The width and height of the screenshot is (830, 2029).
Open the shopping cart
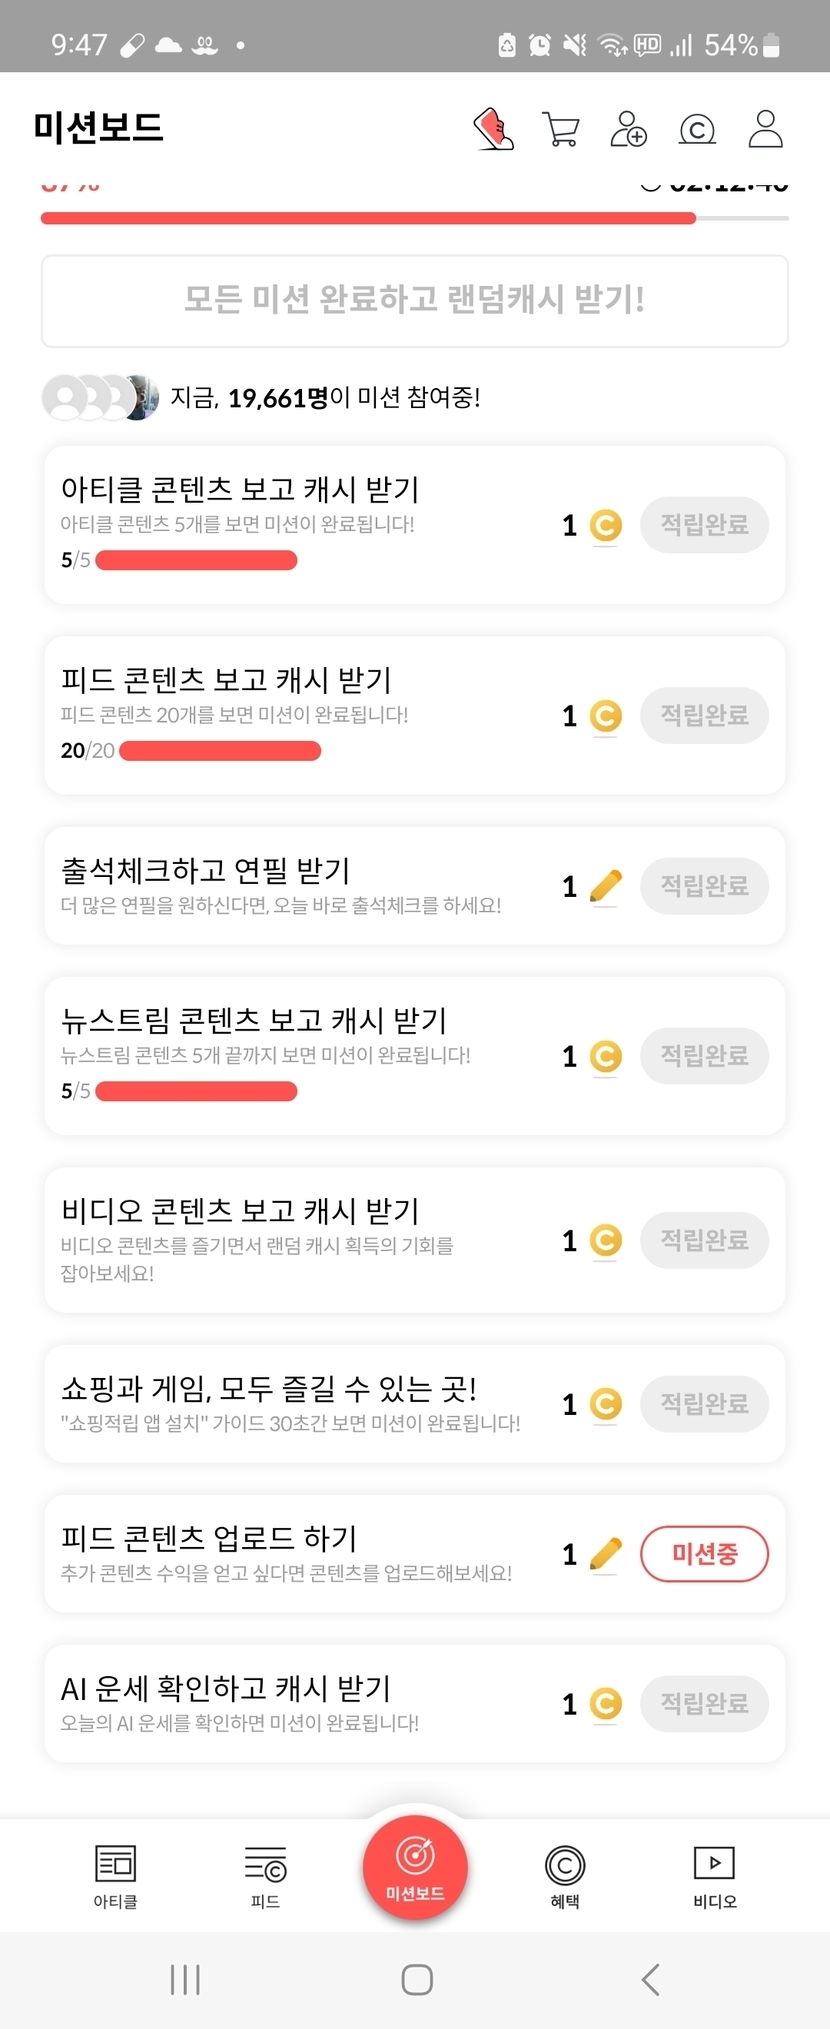coord(560,129)
